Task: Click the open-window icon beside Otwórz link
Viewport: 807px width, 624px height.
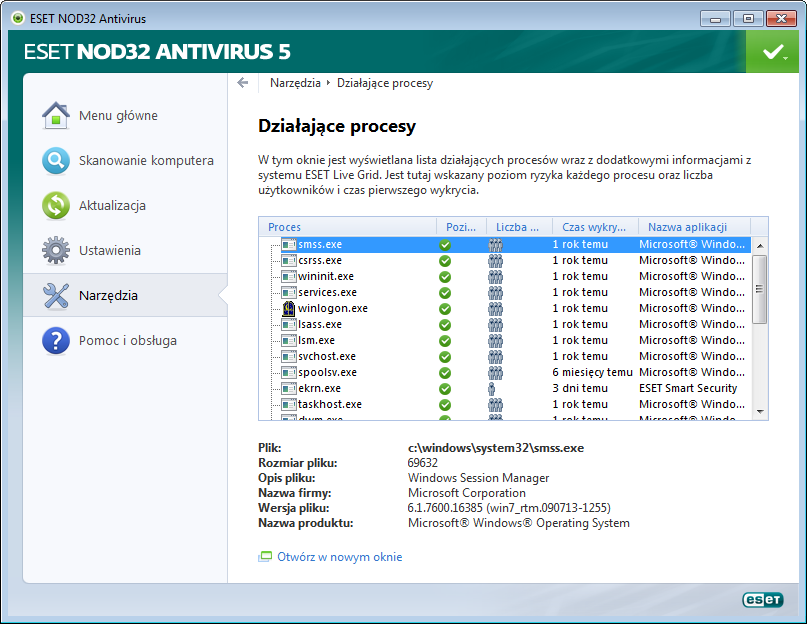Action: point(265,557)
